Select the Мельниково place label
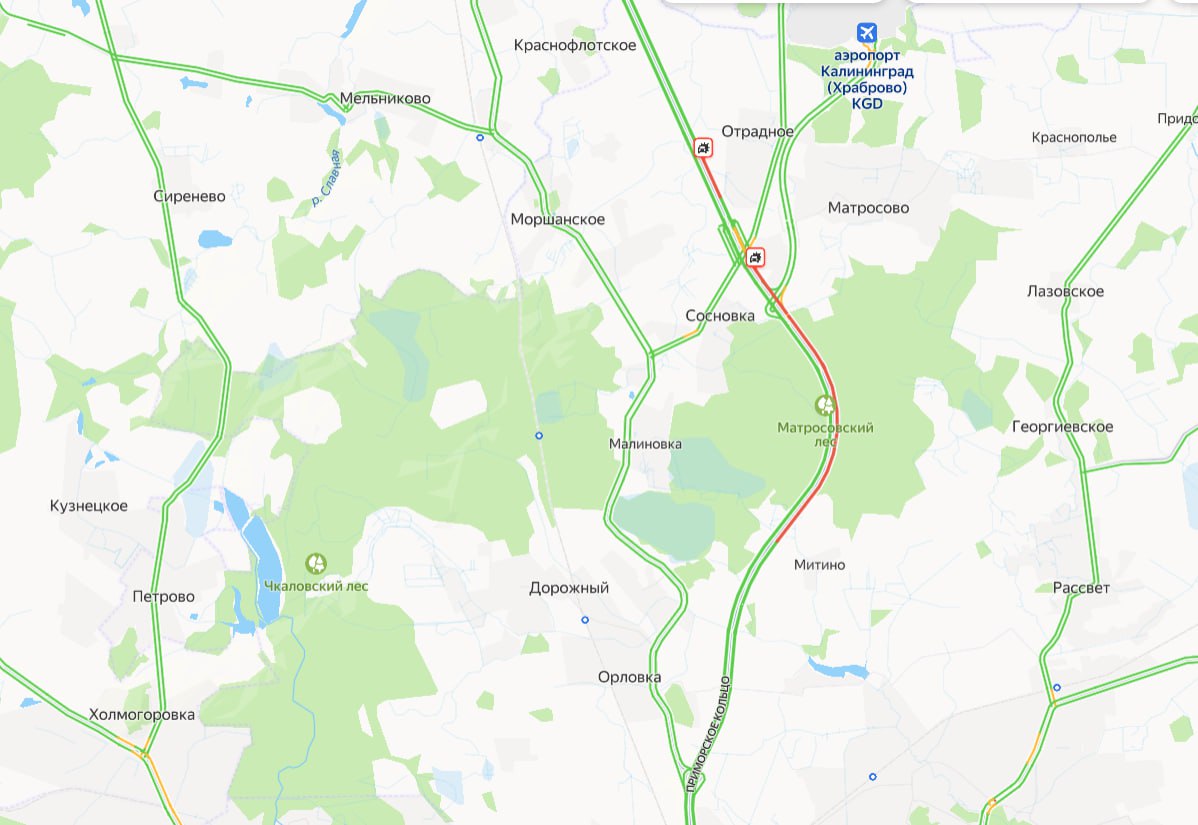This screenshot has height=825, width=1198. click(385, 99)
